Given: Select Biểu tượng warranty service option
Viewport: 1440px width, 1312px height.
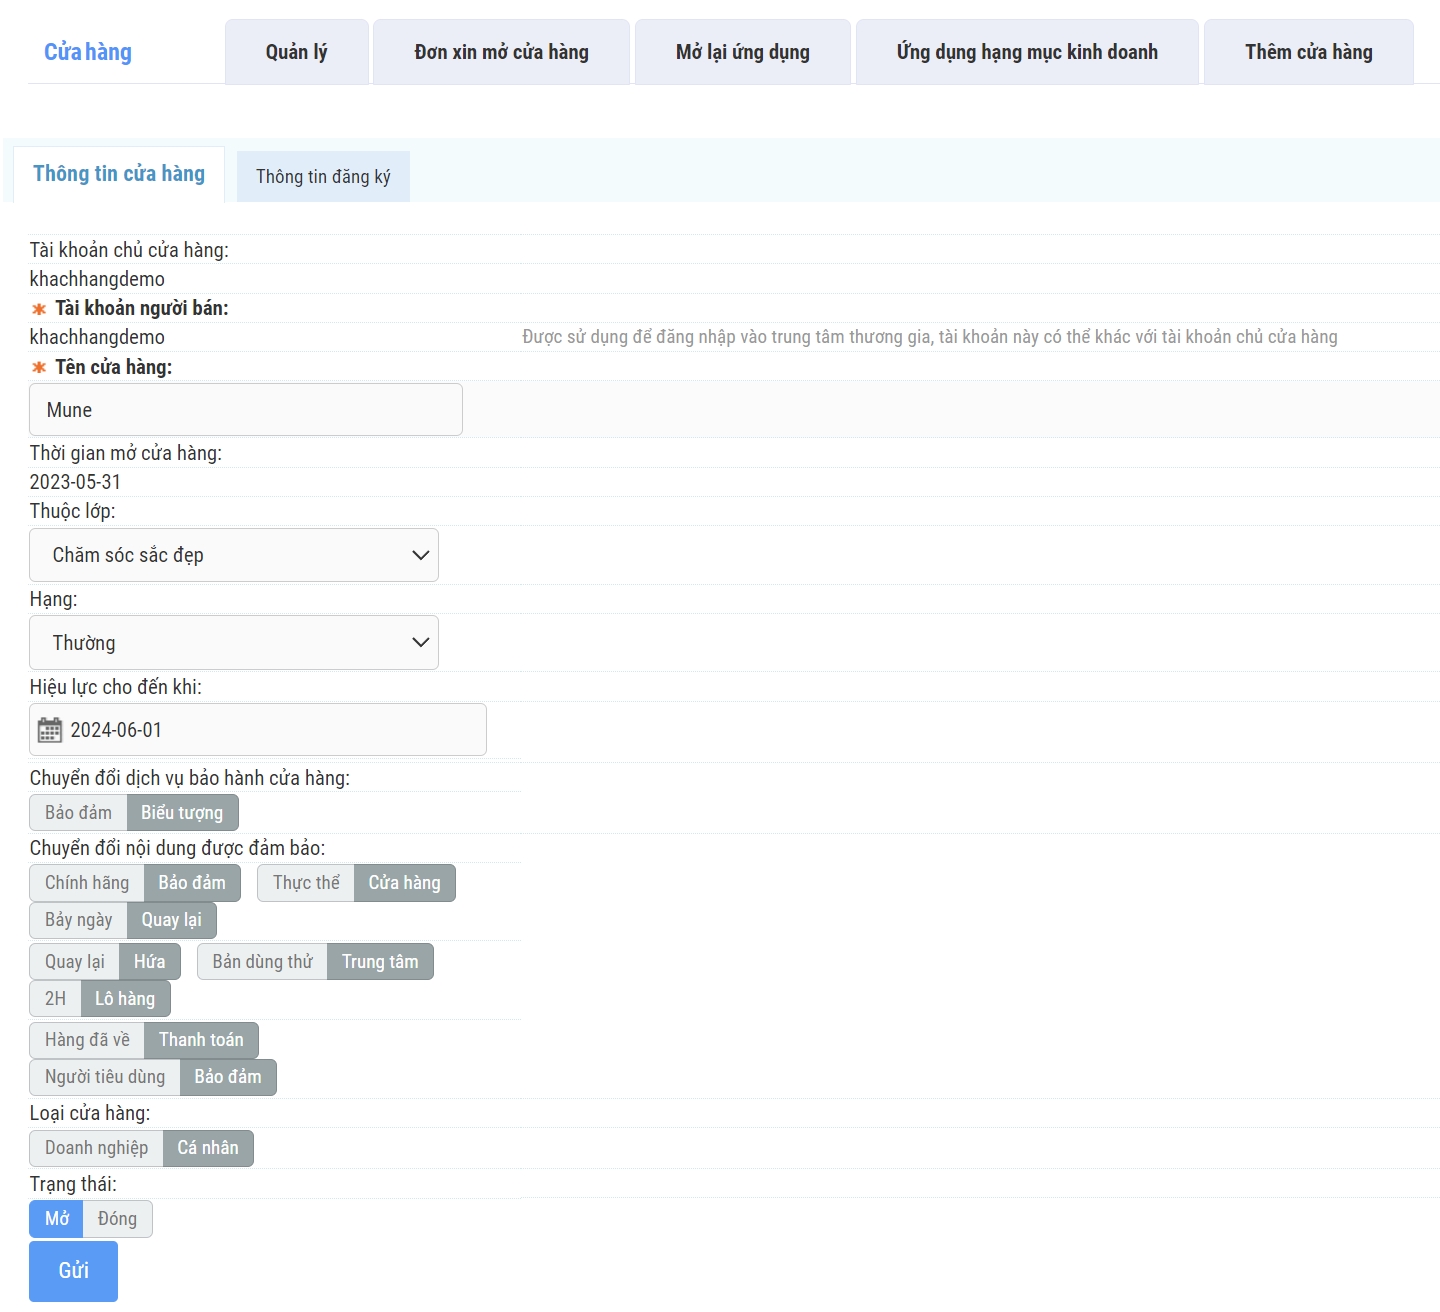Looking at the screenshot, I should click(x=182, y=813).
